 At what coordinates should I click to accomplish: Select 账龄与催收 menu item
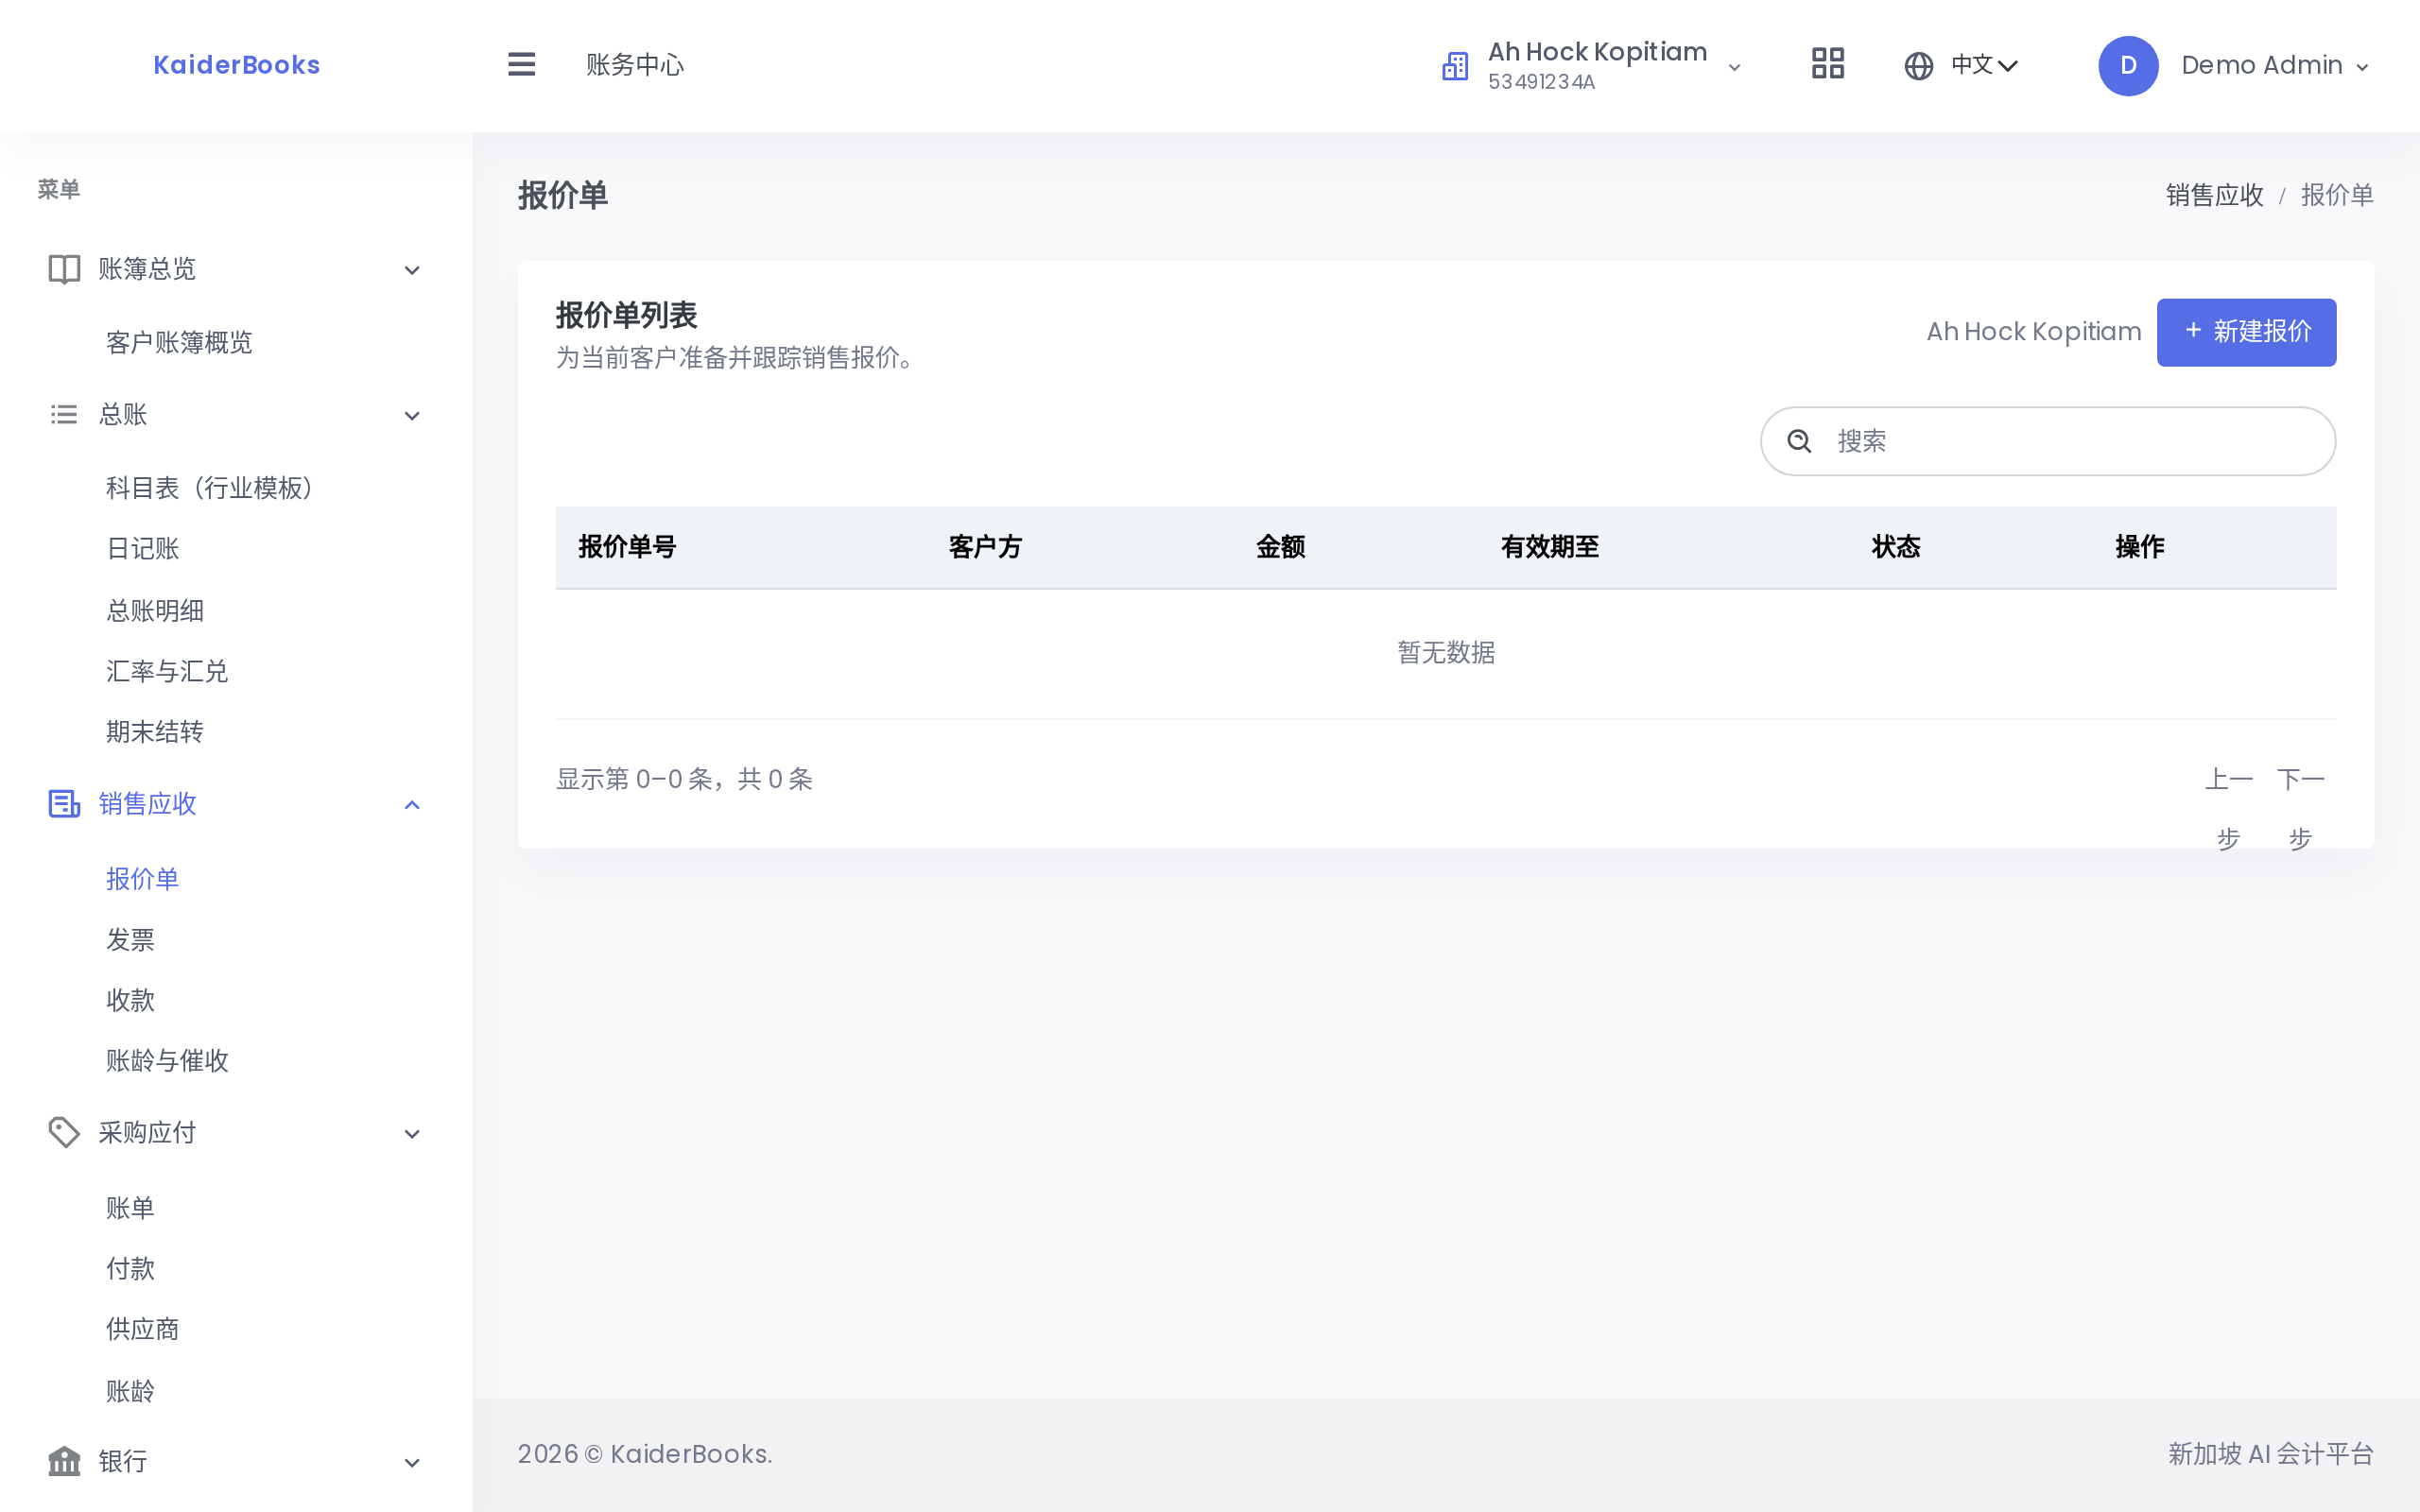(167, 1061)
